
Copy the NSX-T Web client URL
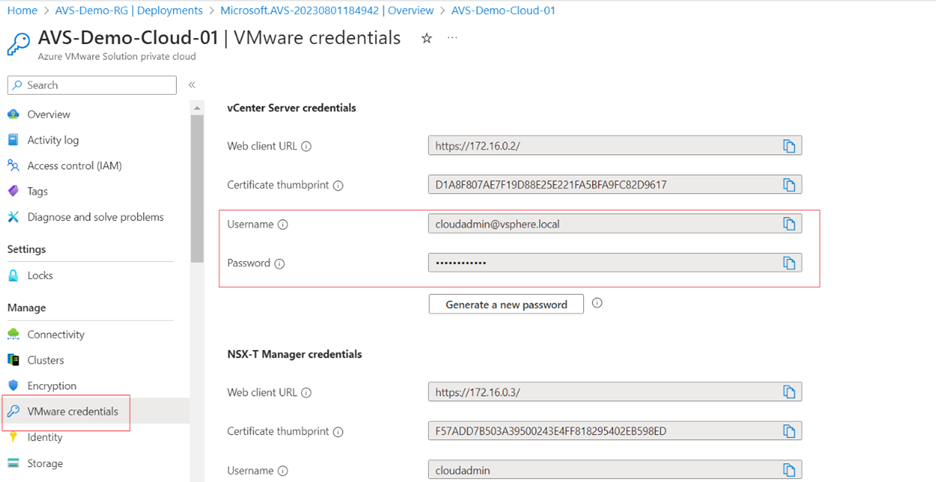coord(789,392)
